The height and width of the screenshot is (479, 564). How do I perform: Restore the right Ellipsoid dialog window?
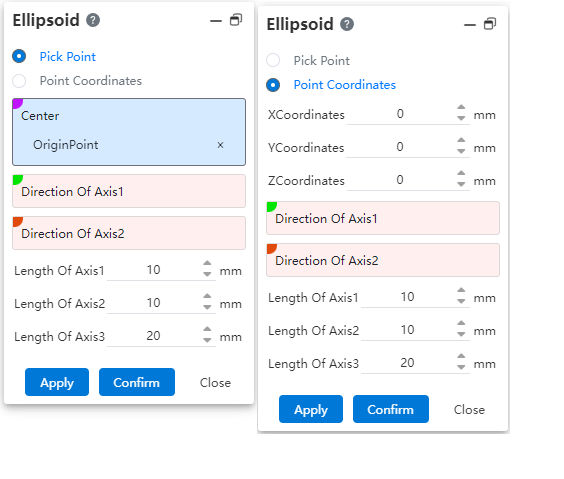(490, 24)
